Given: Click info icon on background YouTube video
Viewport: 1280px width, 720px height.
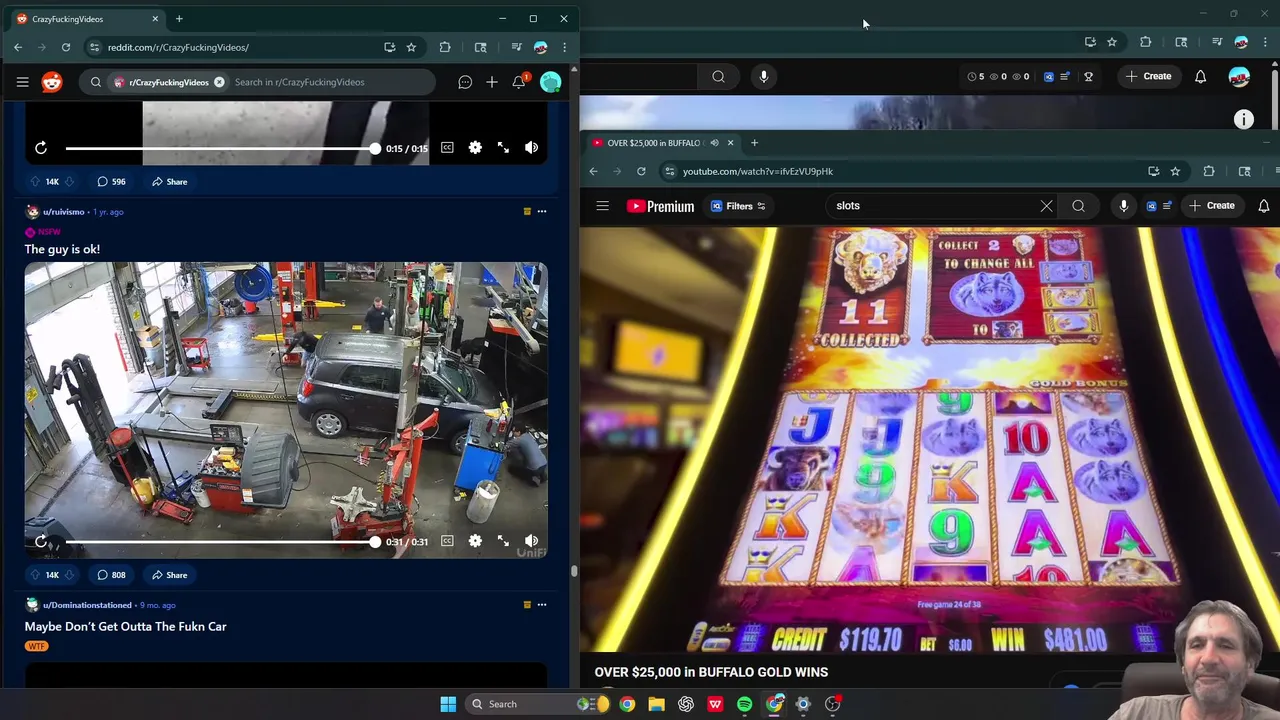Looking at the screenshot, I should click(1244, 120).
